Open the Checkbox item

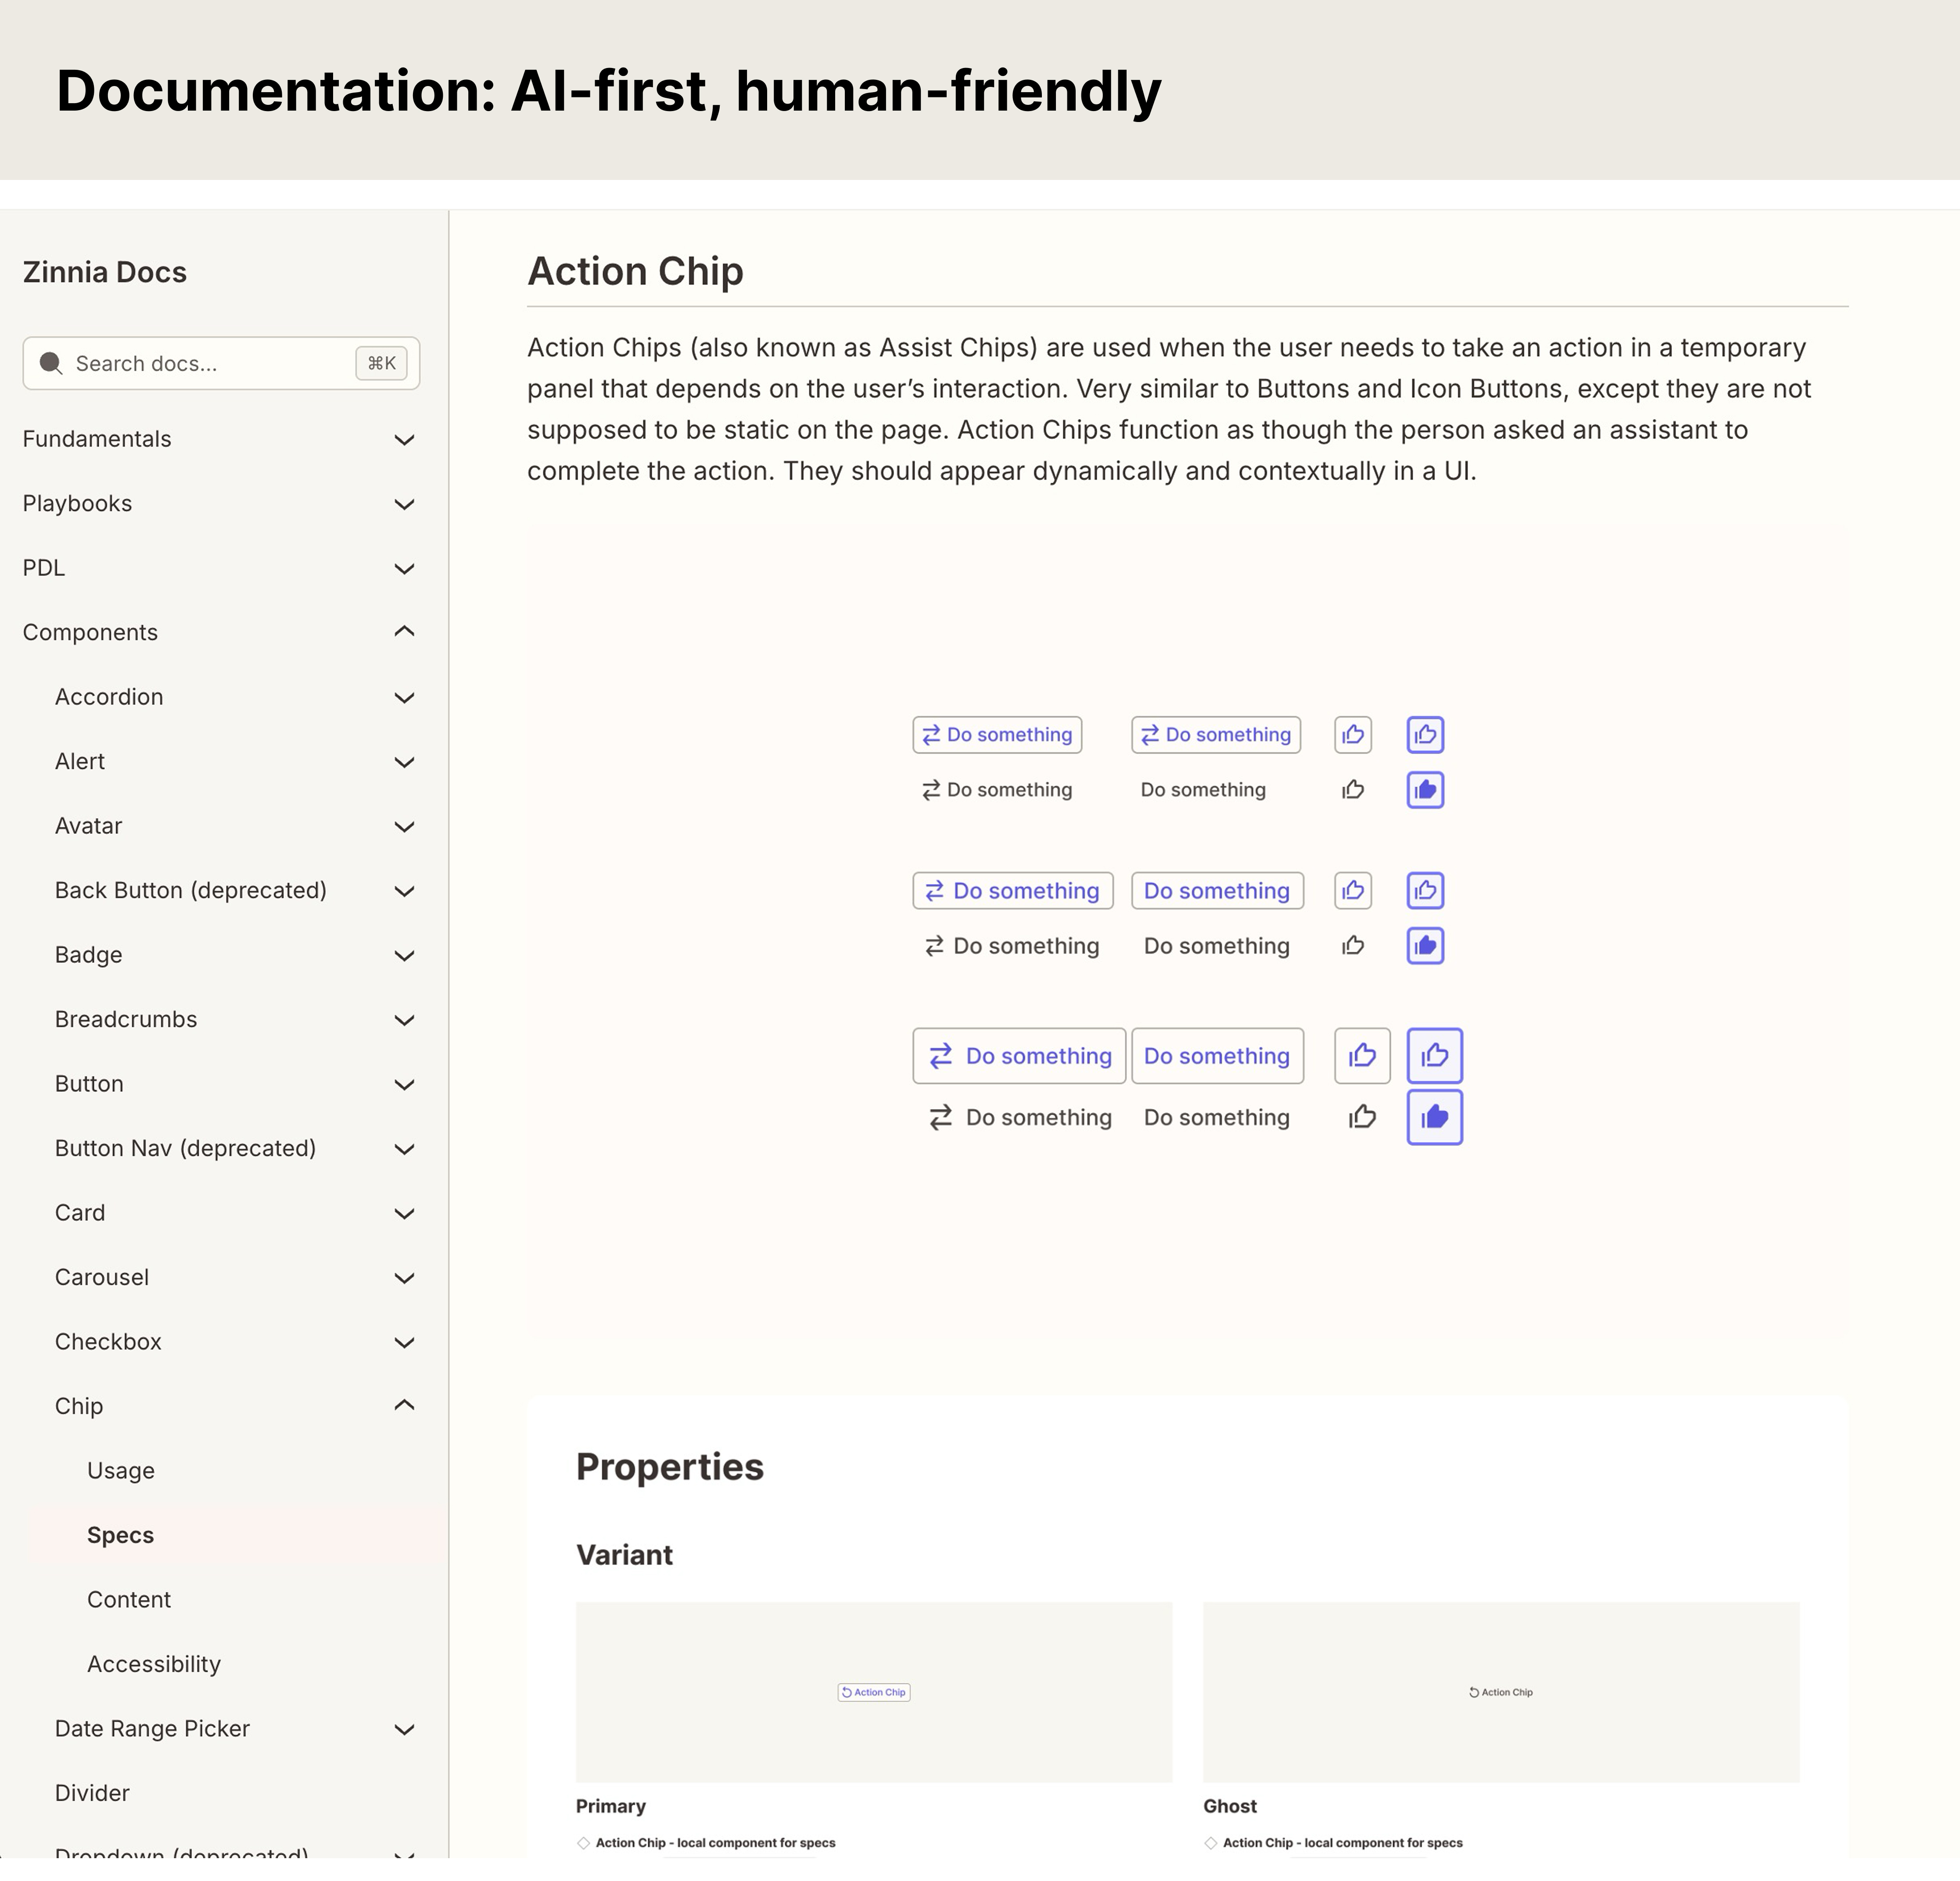click(x=108, y=1342)
